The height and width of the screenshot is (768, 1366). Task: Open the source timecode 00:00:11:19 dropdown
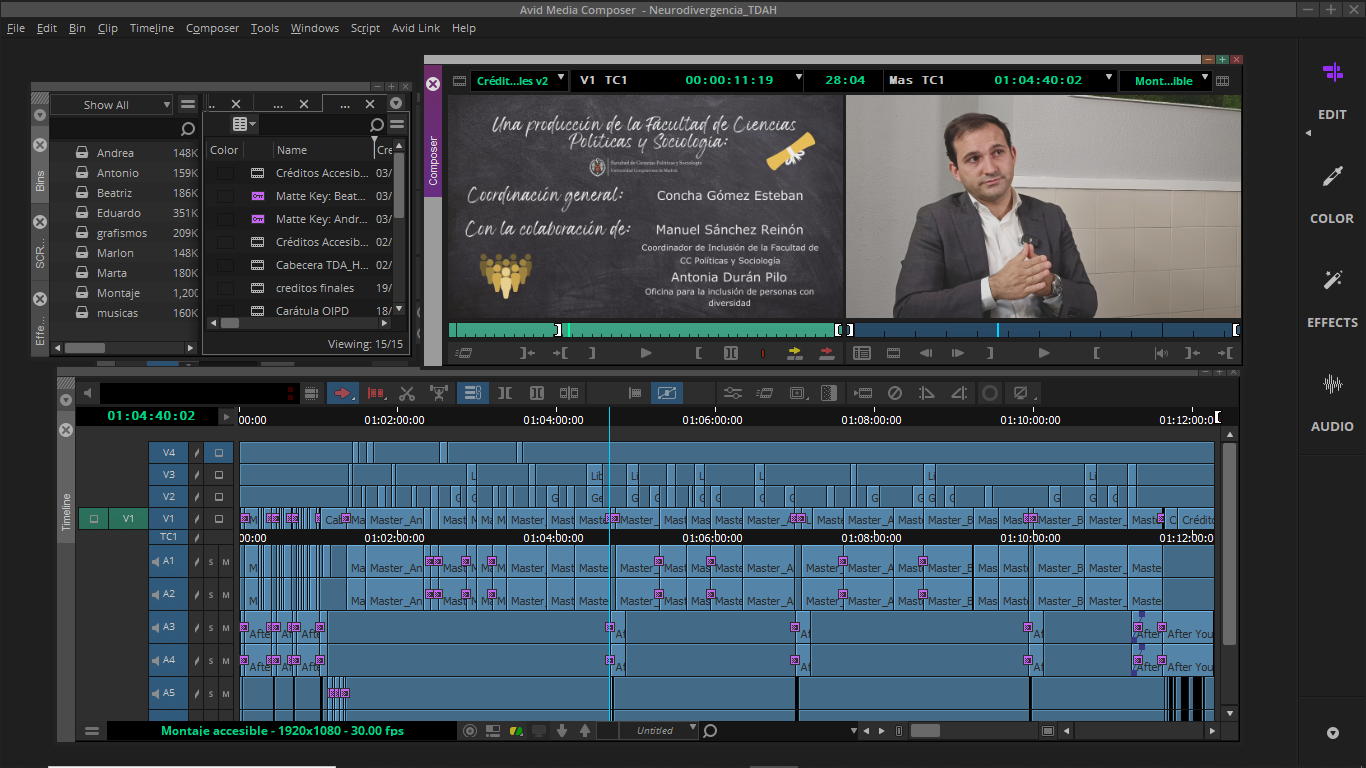point(799,79)
